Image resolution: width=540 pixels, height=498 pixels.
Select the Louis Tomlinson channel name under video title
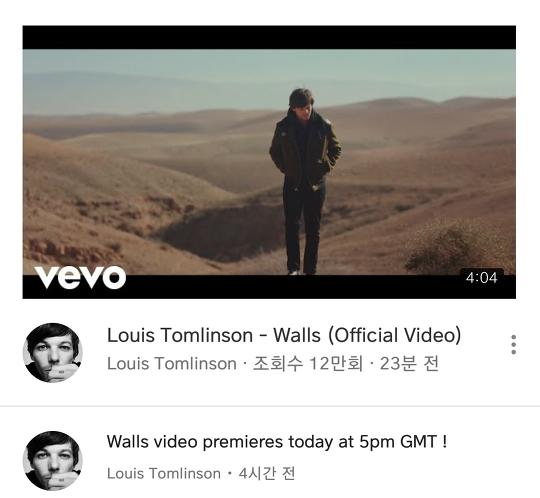[172, 364]
